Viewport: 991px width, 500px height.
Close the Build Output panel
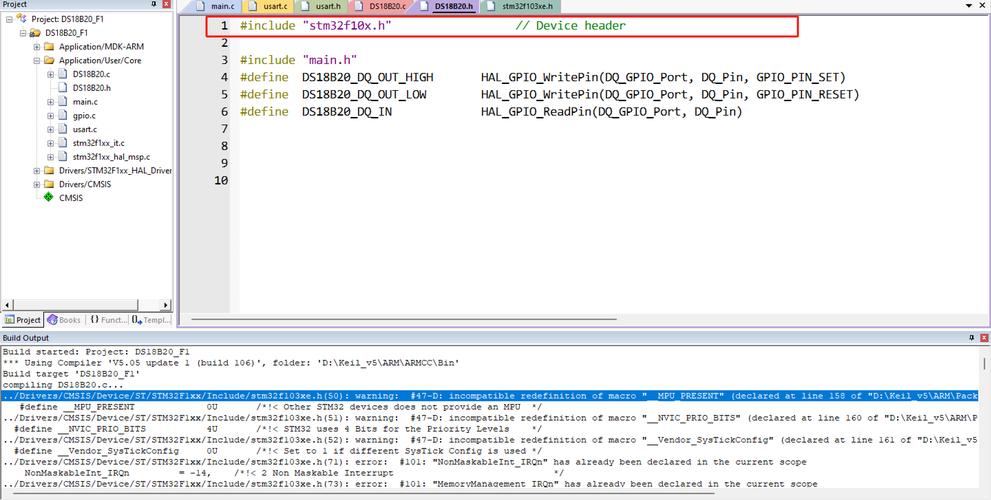coord(984,338)
